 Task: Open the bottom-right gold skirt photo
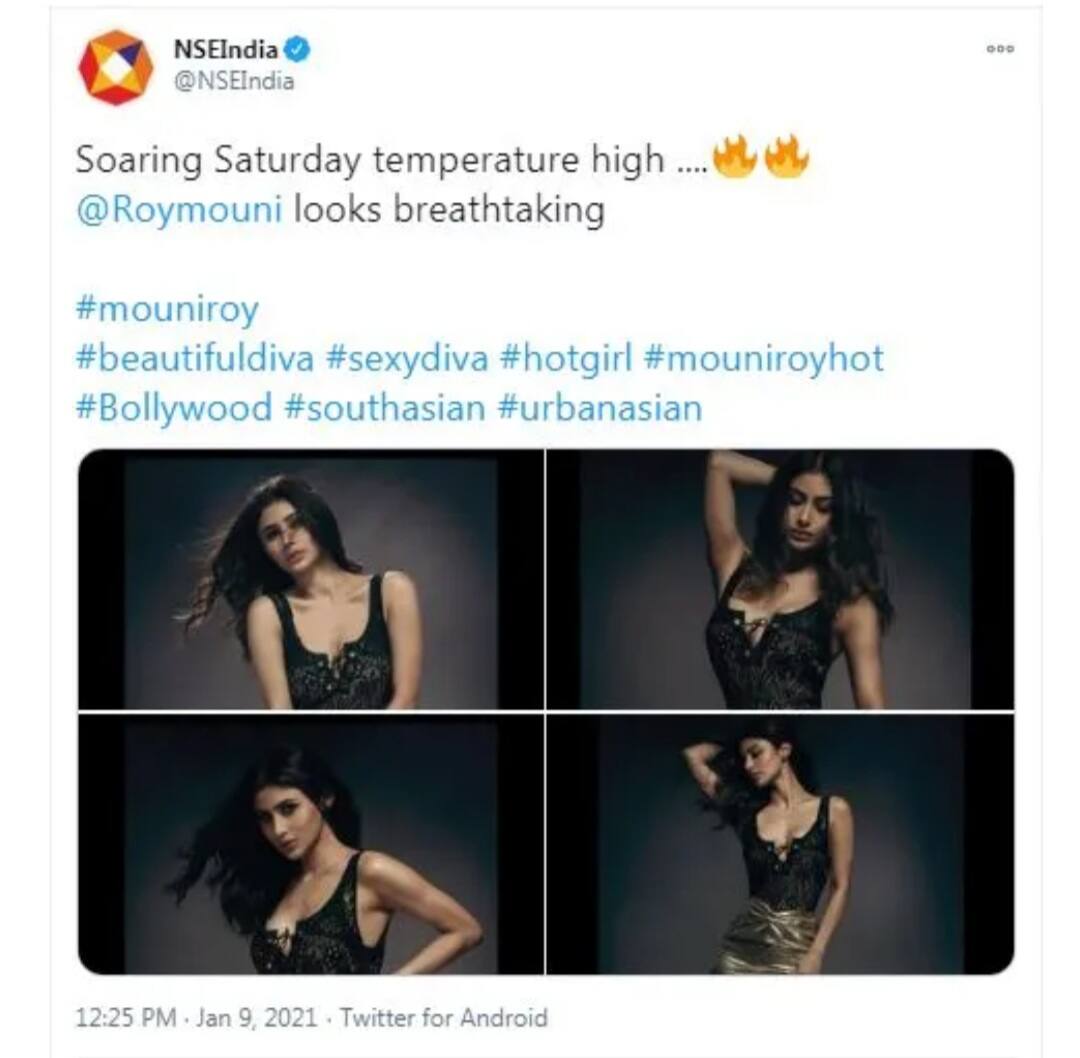pos(780,844)
